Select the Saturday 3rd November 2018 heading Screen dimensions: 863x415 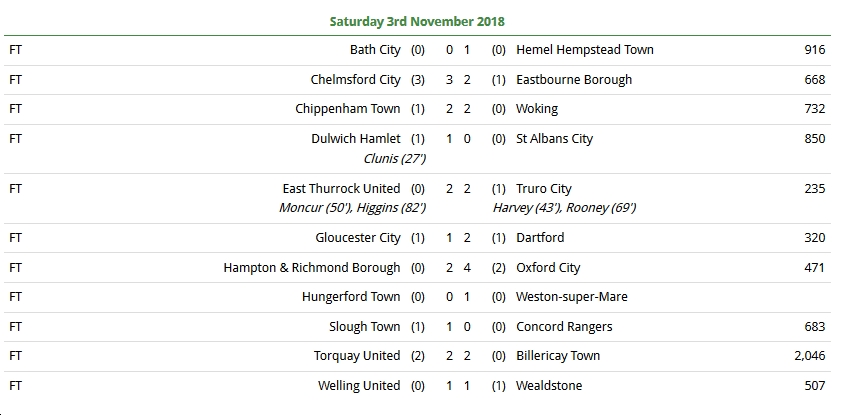click(x=417, y=21)
